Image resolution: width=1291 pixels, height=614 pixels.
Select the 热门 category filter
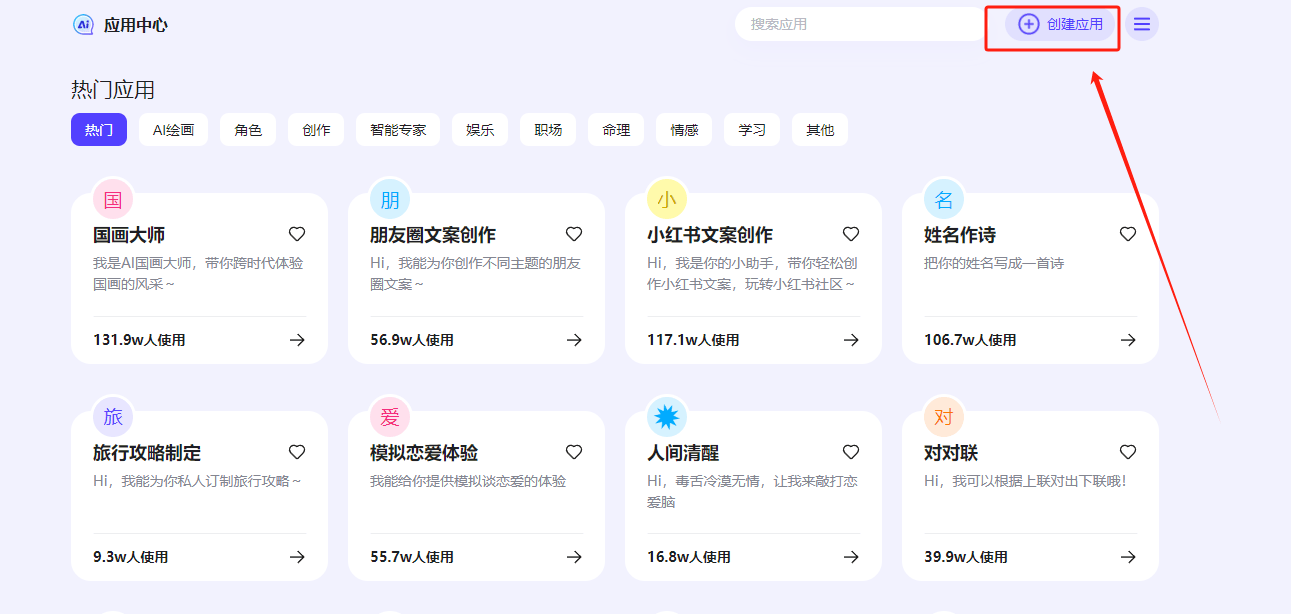point(98,129)
